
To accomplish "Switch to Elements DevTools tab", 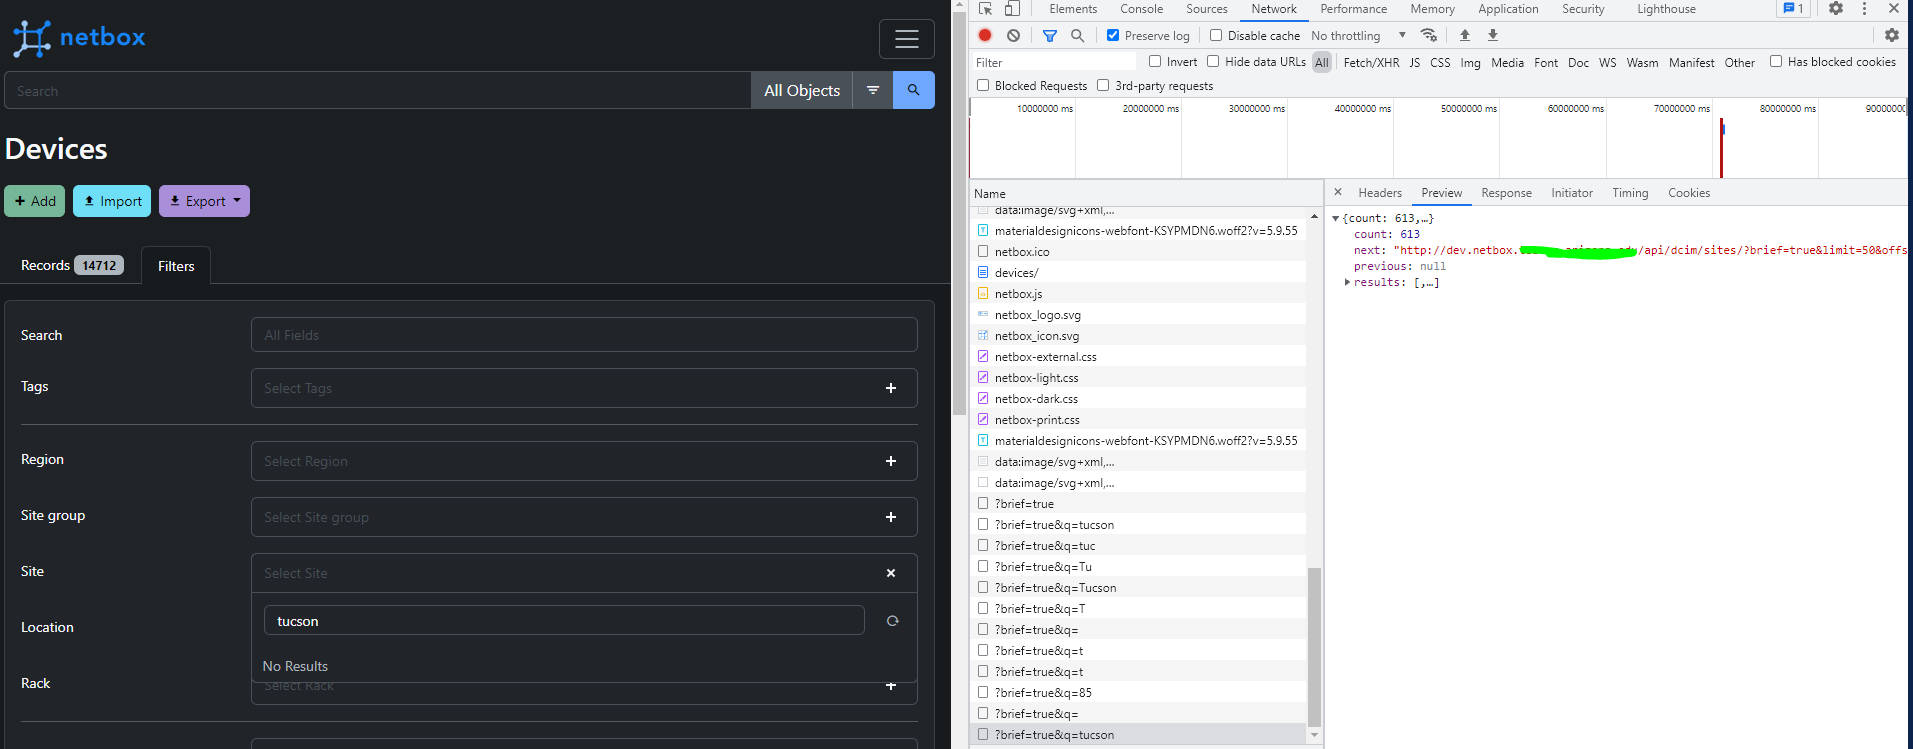I will point(1073,9).
